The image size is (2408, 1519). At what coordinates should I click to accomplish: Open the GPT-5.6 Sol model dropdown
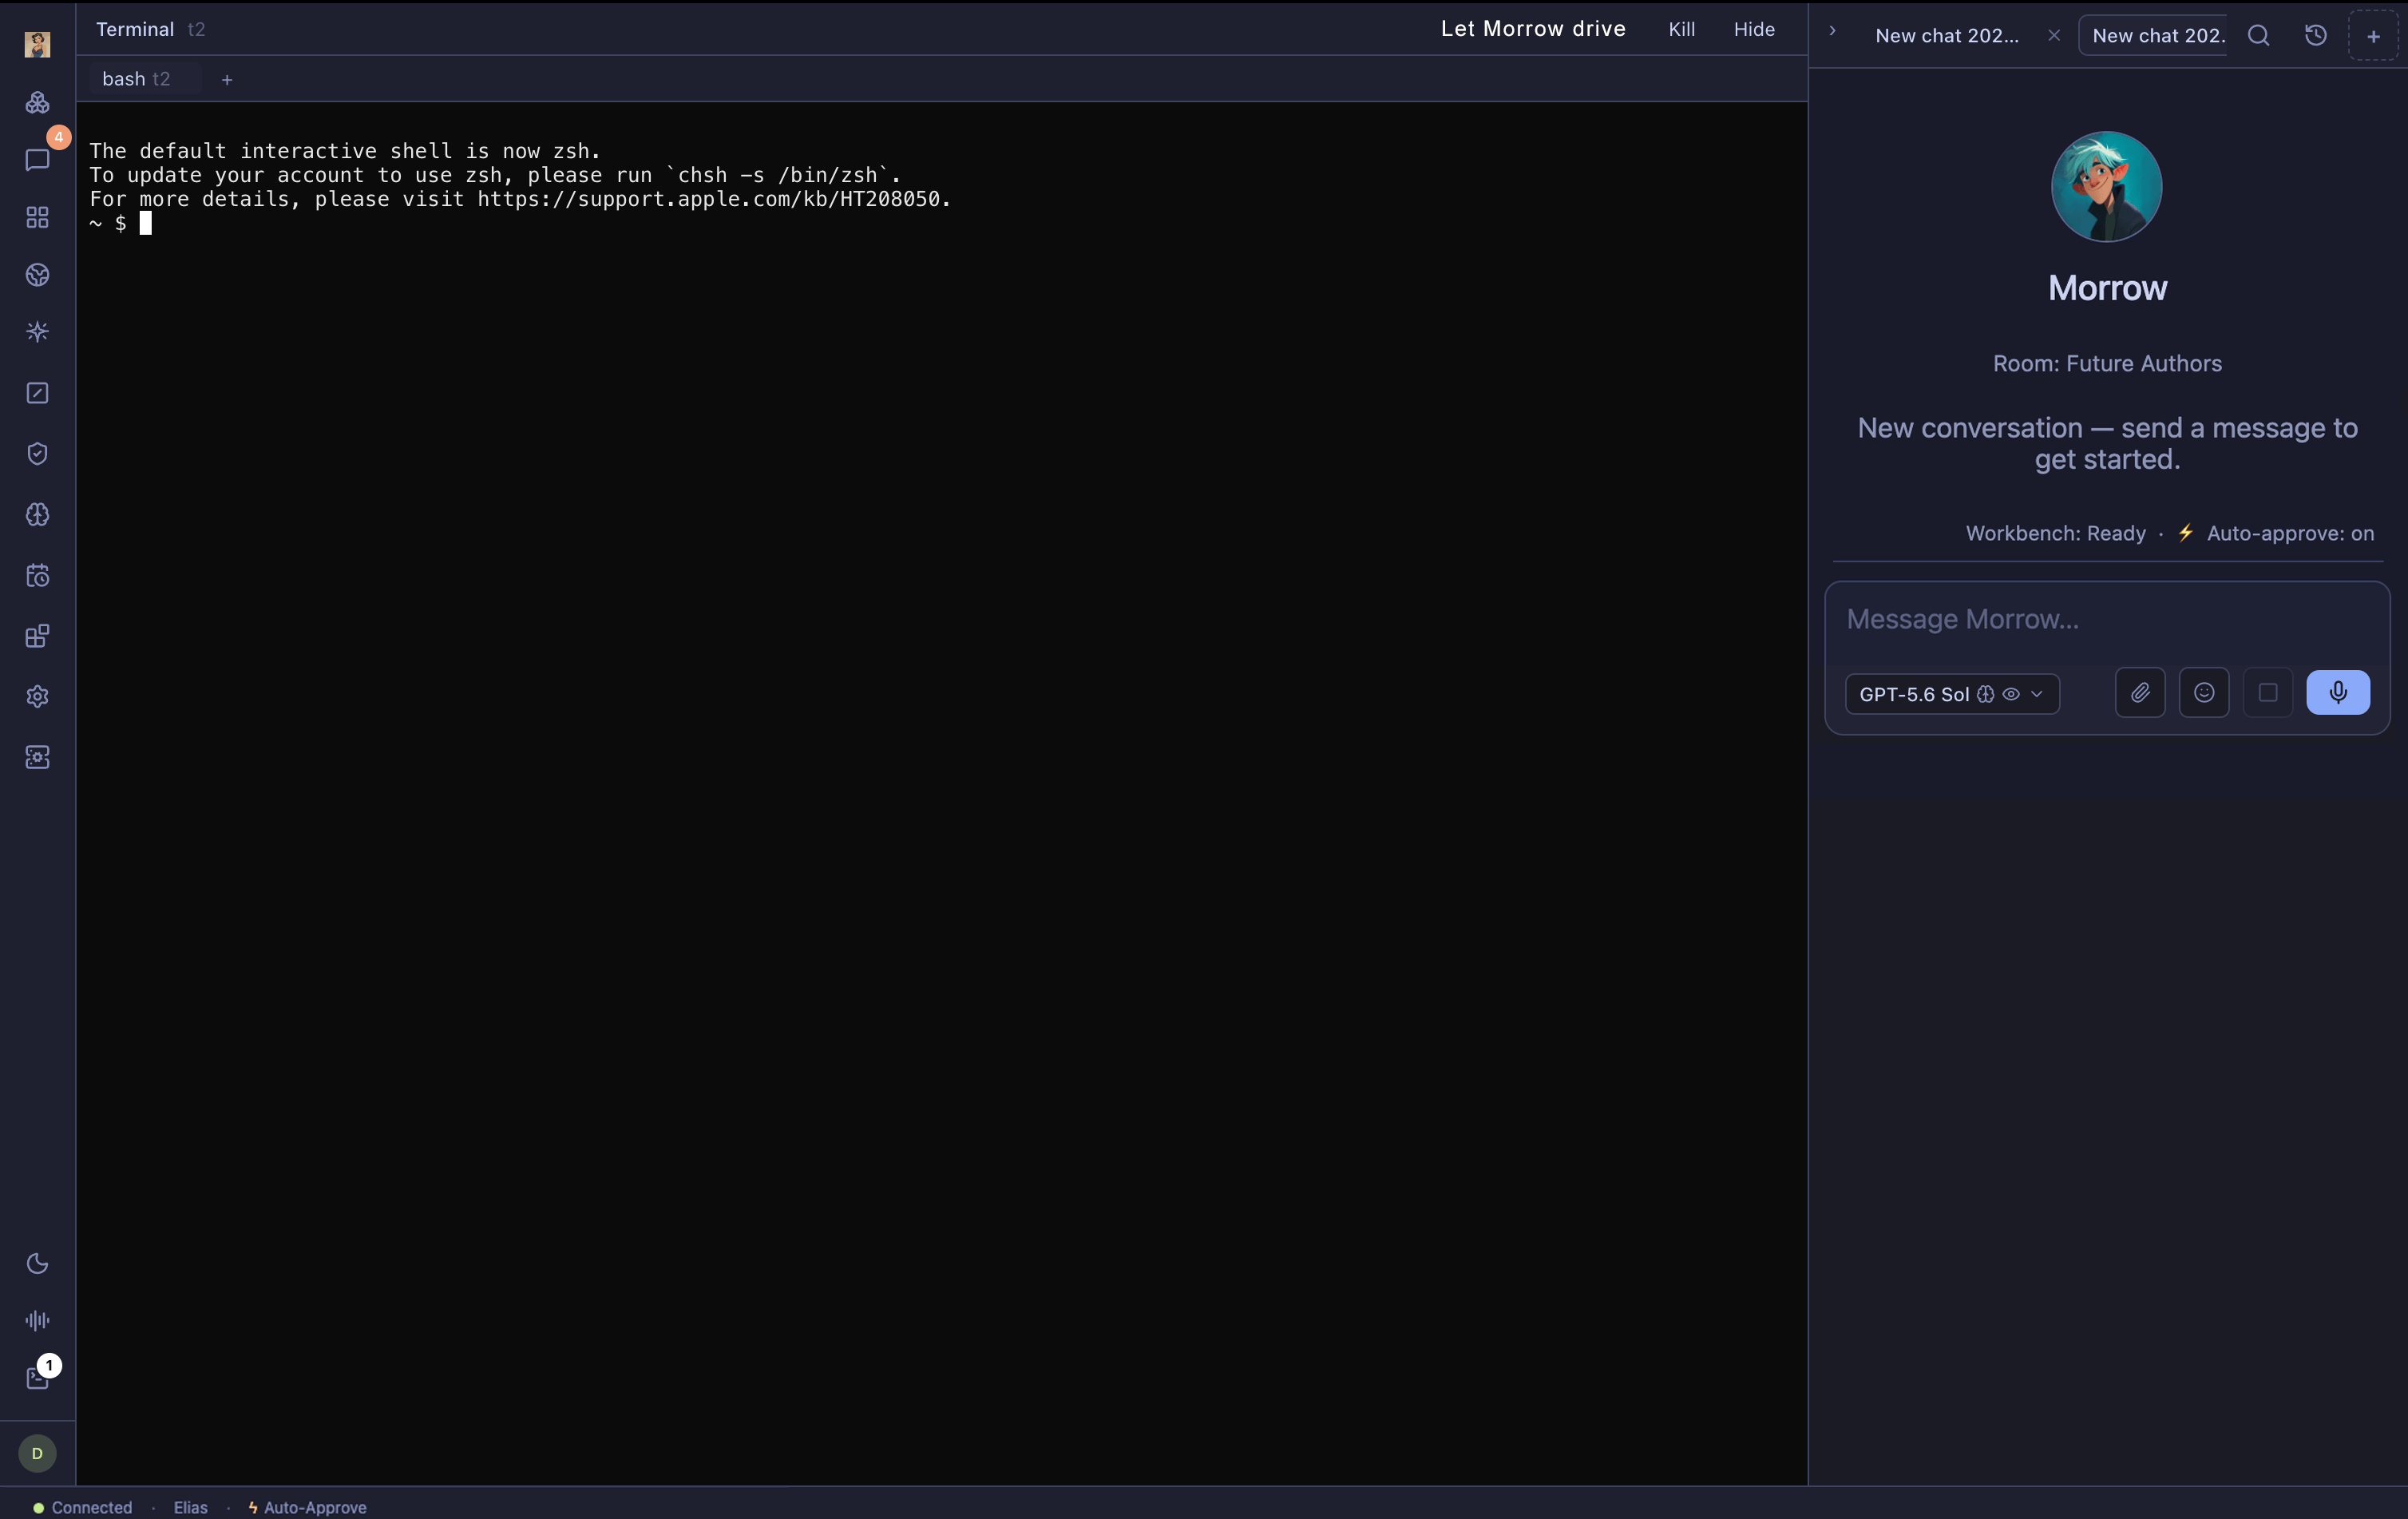pyautogui.click(x=1952, y=694)
